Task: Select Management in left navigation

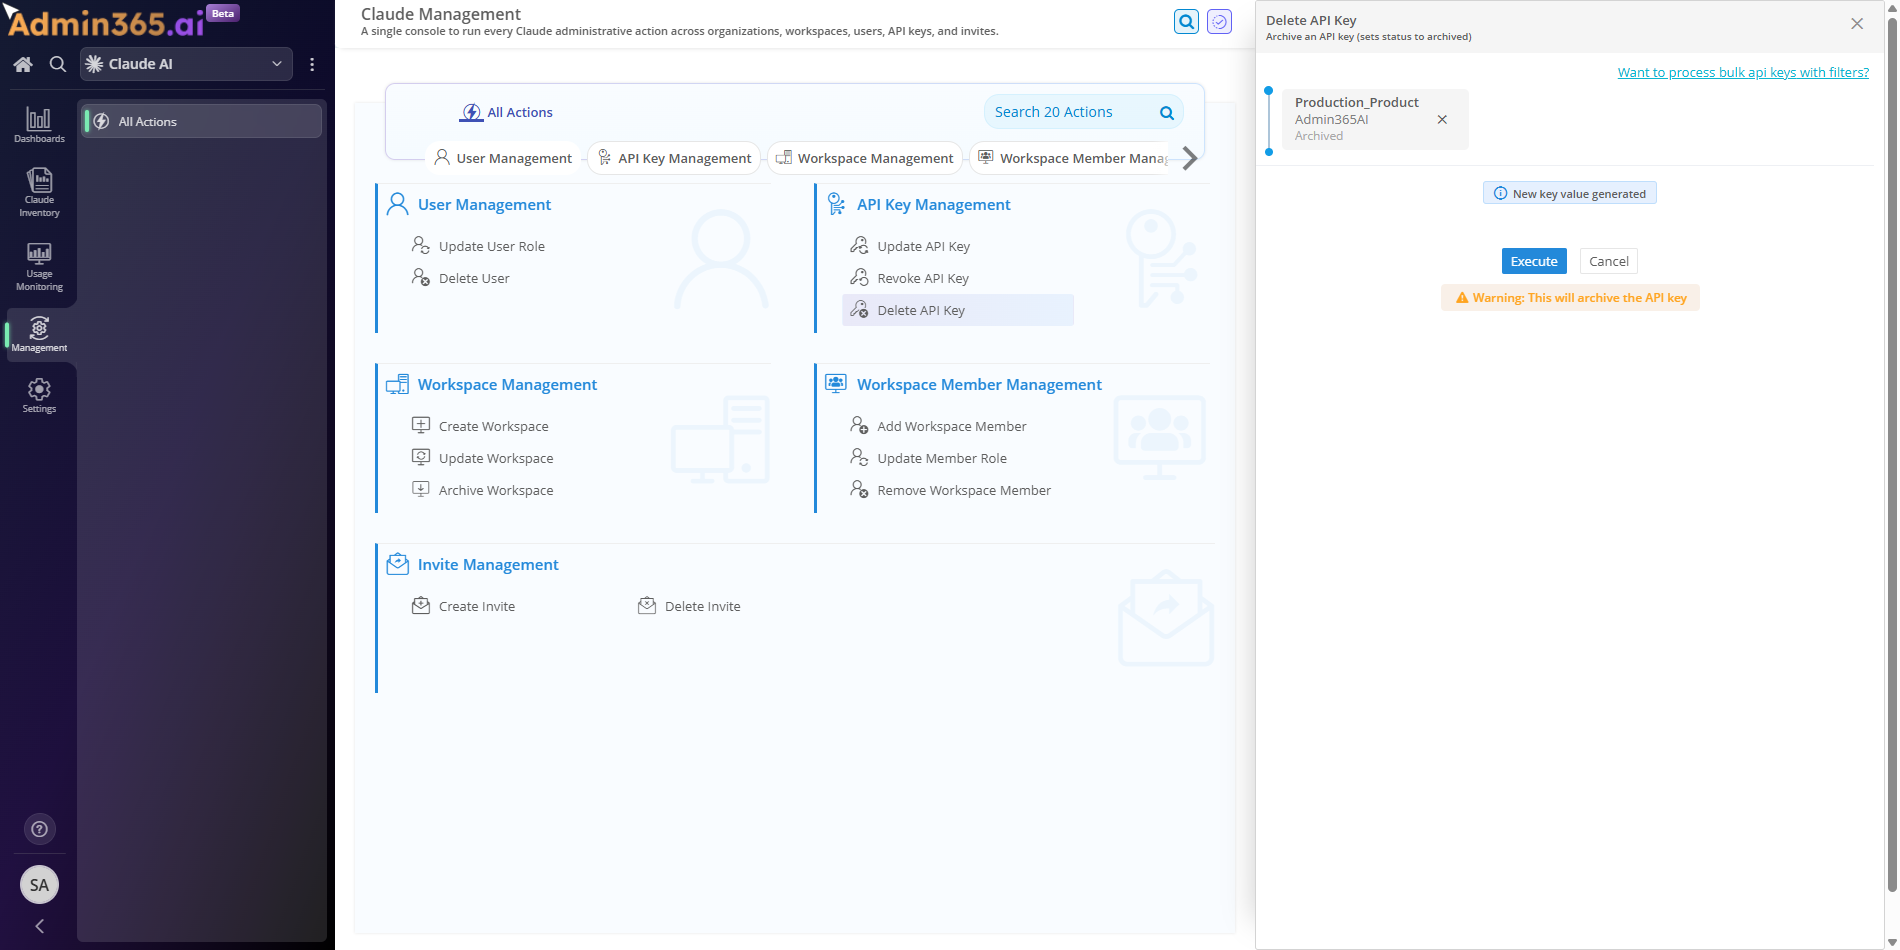Action: (x=39, y=334)
